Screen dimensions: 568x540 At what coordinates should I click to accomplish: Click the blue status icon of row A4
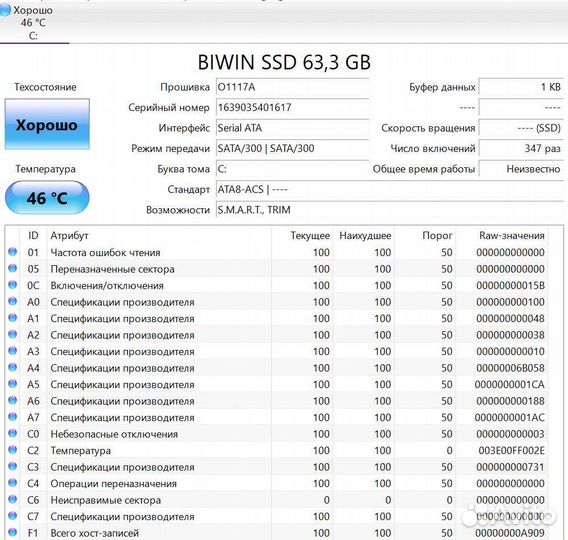13,367
